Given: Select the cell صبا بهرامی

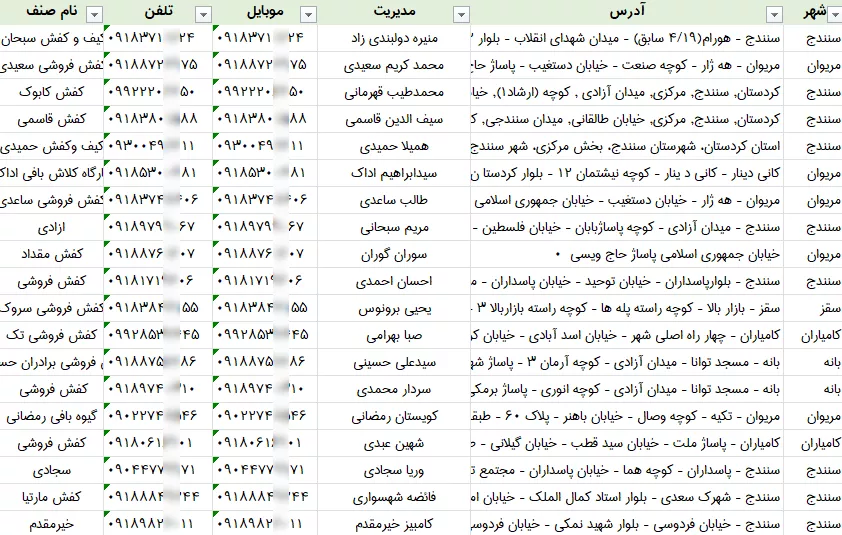Looking at the screenshot, I should pyautogui.click(x=394, y=335).
